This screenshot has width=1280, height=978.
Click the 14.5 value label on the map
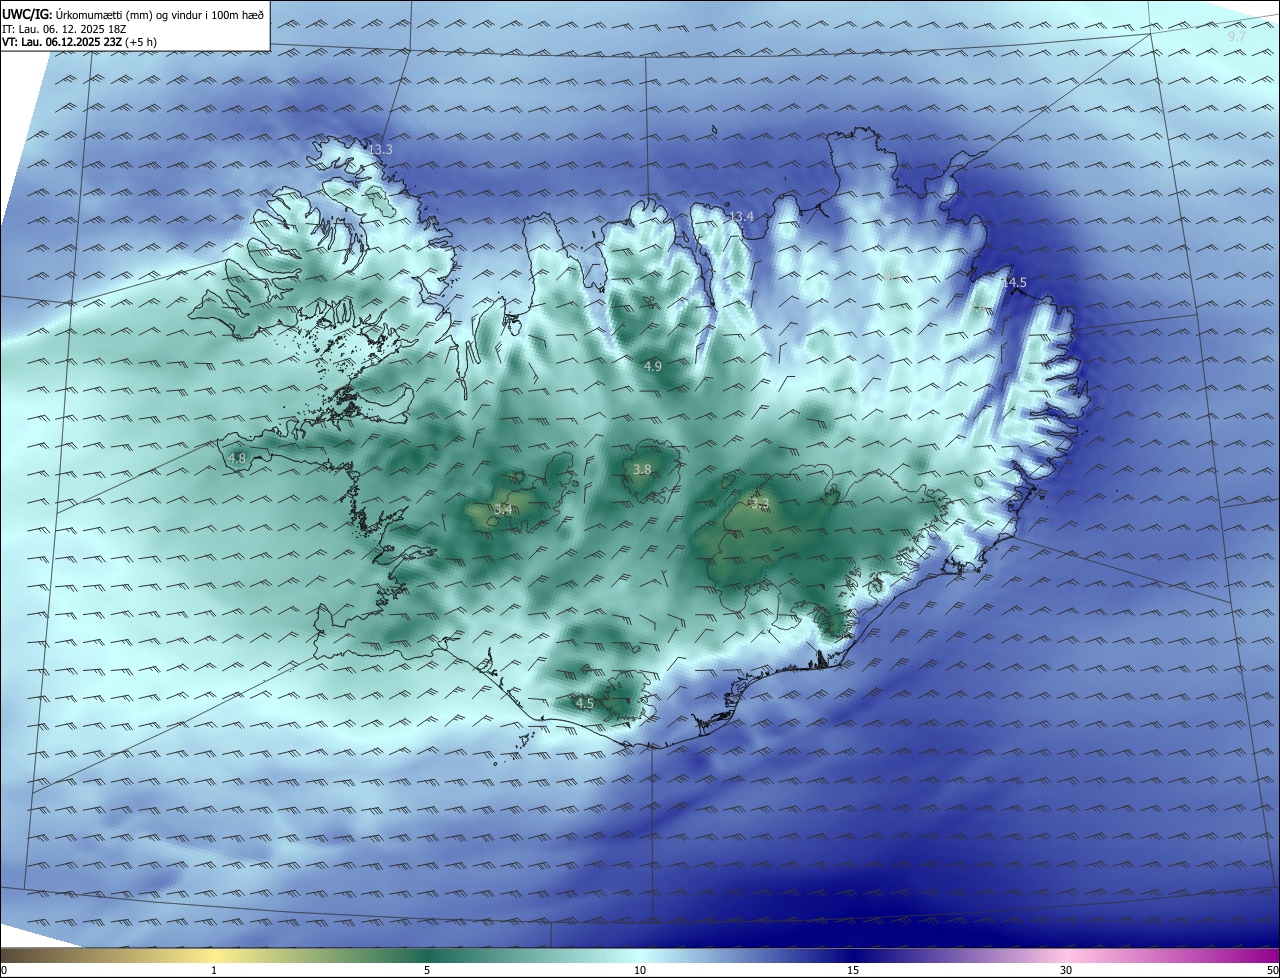pyautogui.click(x=1014, y=283)
